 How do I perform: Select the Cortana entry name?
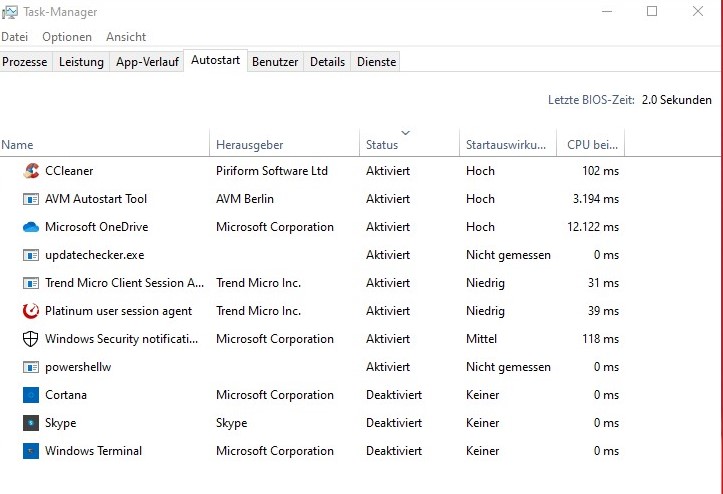pos(66,395)
